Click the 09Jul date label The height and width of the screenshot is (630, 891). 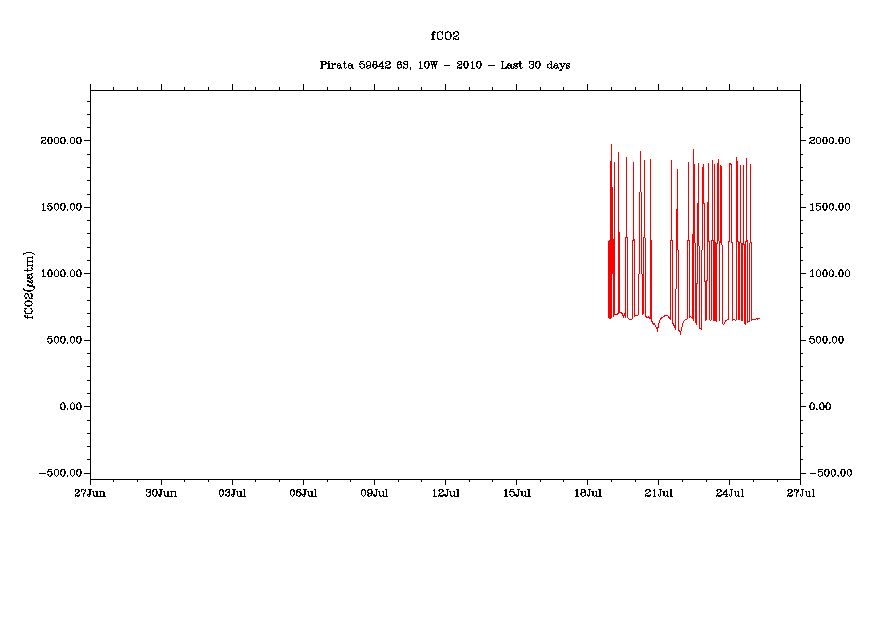(x=374, y=493)
